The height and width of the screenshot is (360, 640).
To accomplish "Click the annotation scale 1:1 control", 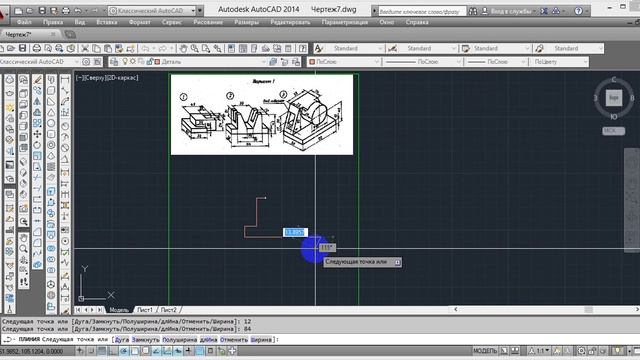I will [x=540, y=351].
